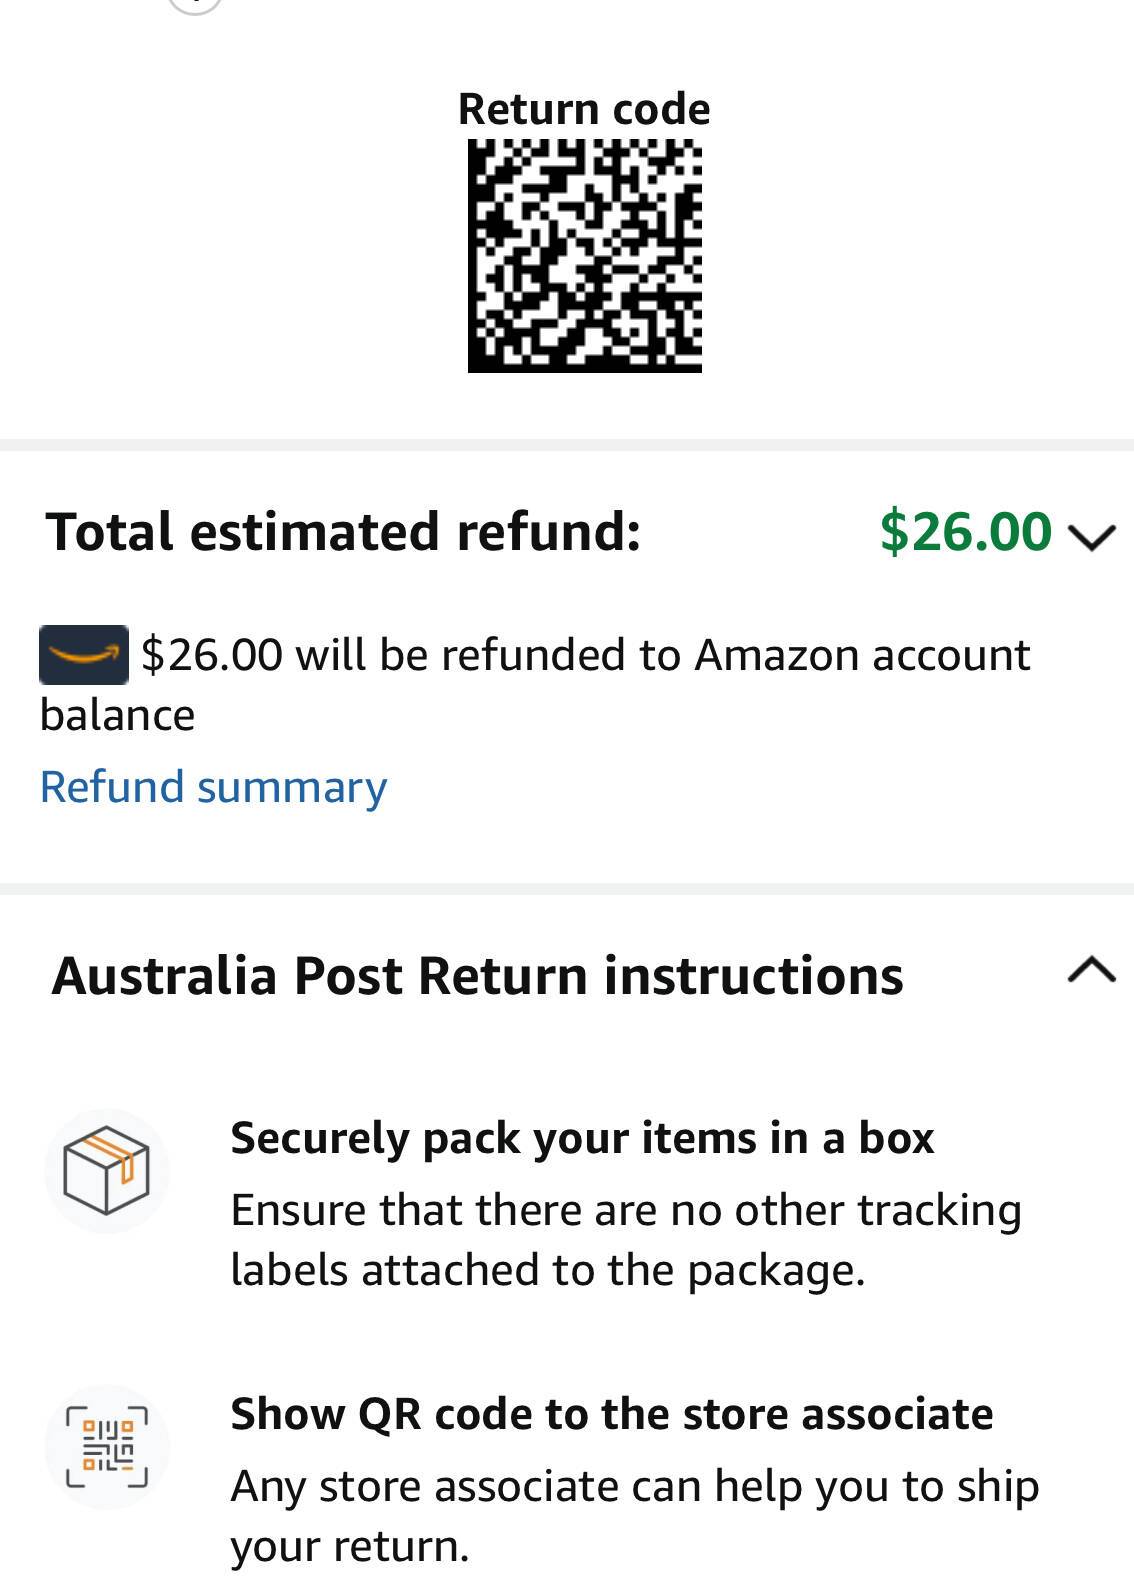Tap the words Amazon account balance
The height and width of the screenshot is (1581, 1134).
pyautogui.click(x=860, y=655)
